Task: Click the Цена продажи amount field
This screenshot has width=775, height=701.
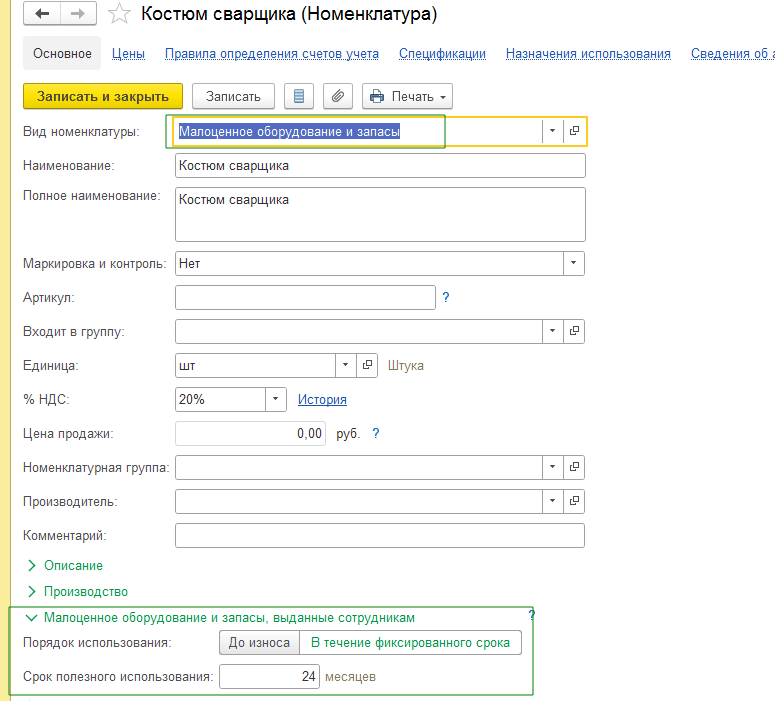Action: coord(250,434)
